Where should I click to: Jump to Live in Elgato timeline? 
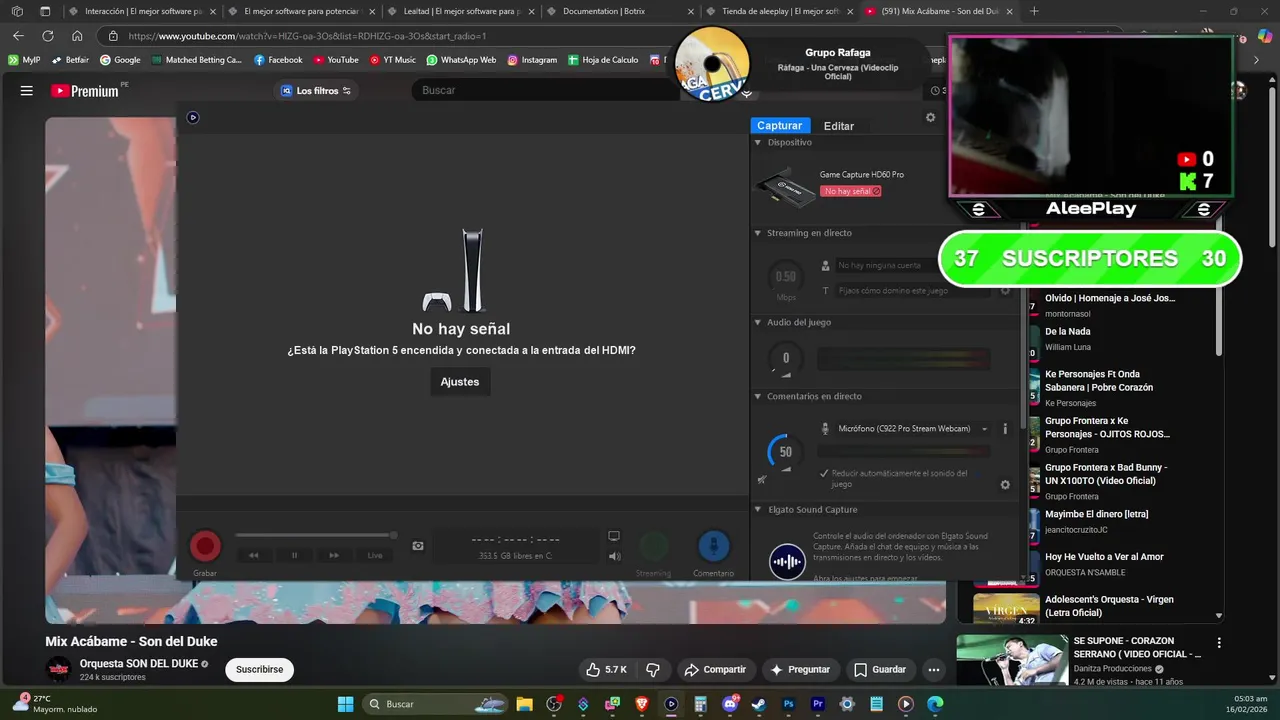(375, 555)
